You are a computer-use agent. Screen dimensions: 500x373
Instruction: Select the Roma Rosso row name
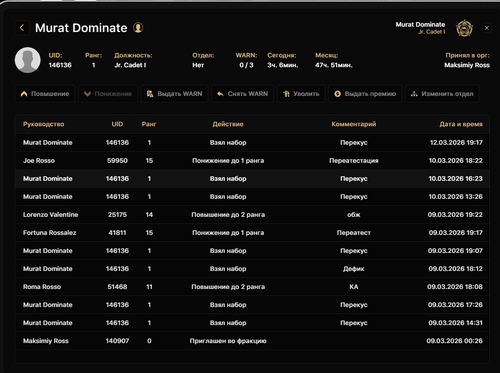[x=42, y=287]
